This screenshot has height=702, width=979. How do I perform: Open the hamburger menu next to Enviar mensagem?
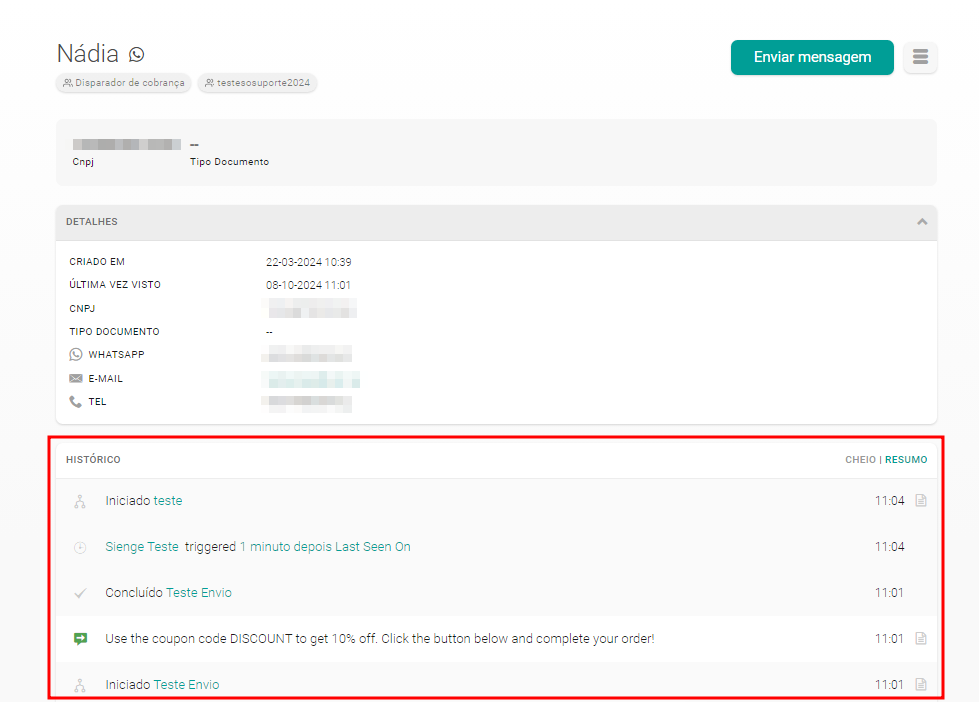[920, 57]
